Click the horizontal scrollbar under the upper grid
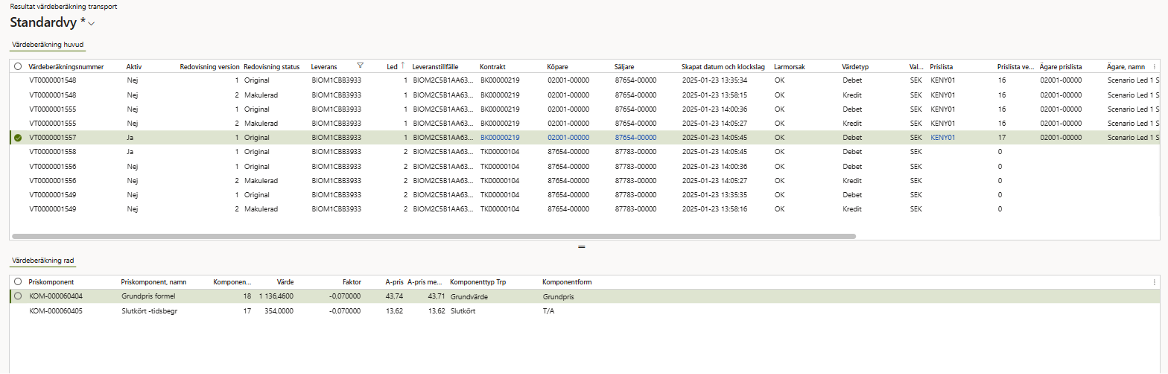Screen dimensions: 1168x374 click(x=434, y=236)
